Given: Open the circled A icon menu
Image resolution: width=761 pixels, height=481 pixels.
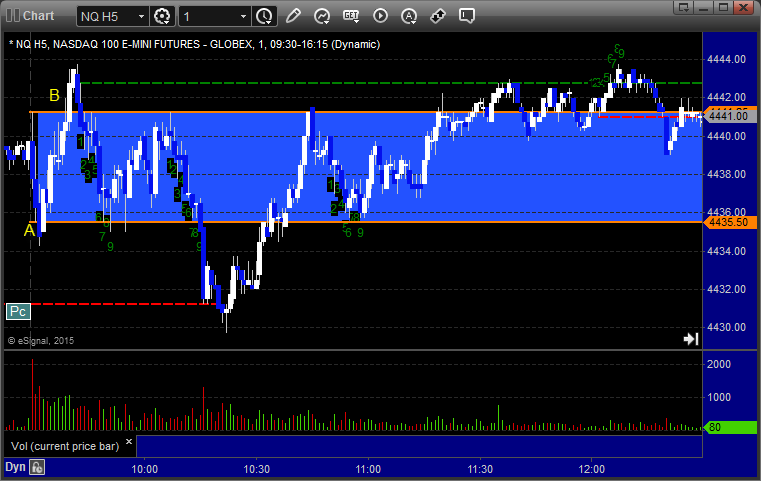Looking at the screenshot, I should [x=409, y=16].
